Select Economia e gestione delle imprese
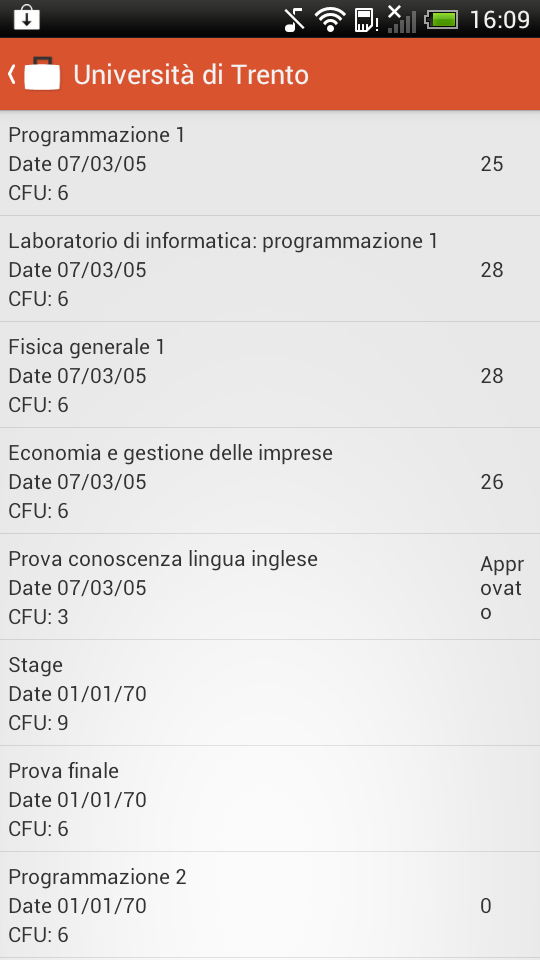This screenshot has width=540, height=960. click(270, 481)
